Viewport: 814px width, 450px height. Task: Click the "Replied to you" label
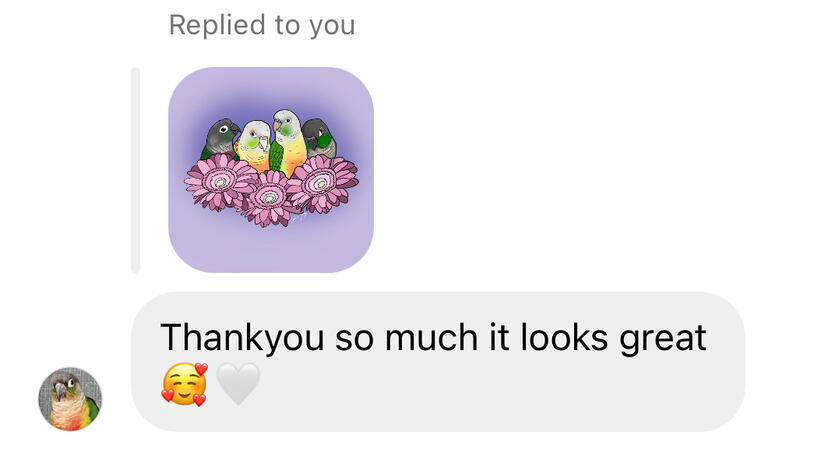click(262, 25)
